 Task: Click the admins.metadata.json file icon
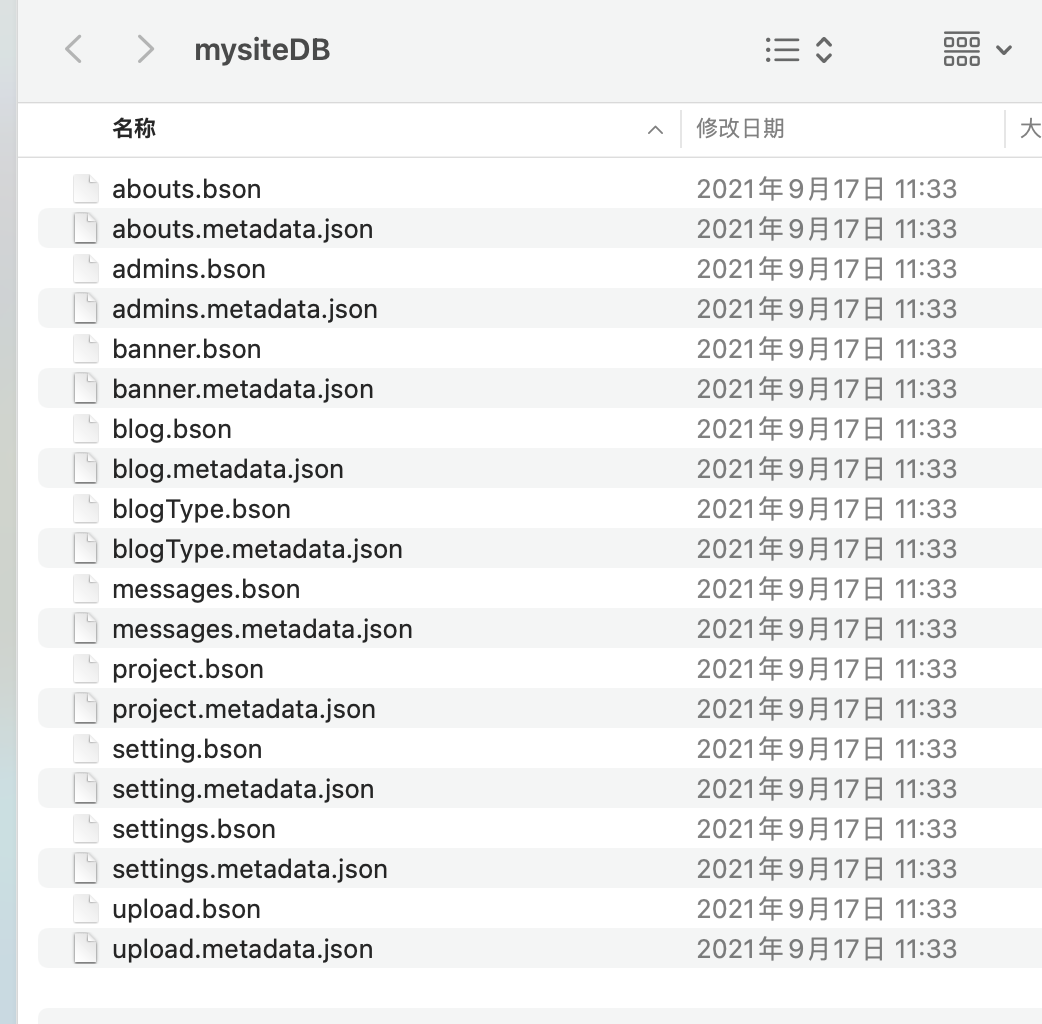point(86,309)
